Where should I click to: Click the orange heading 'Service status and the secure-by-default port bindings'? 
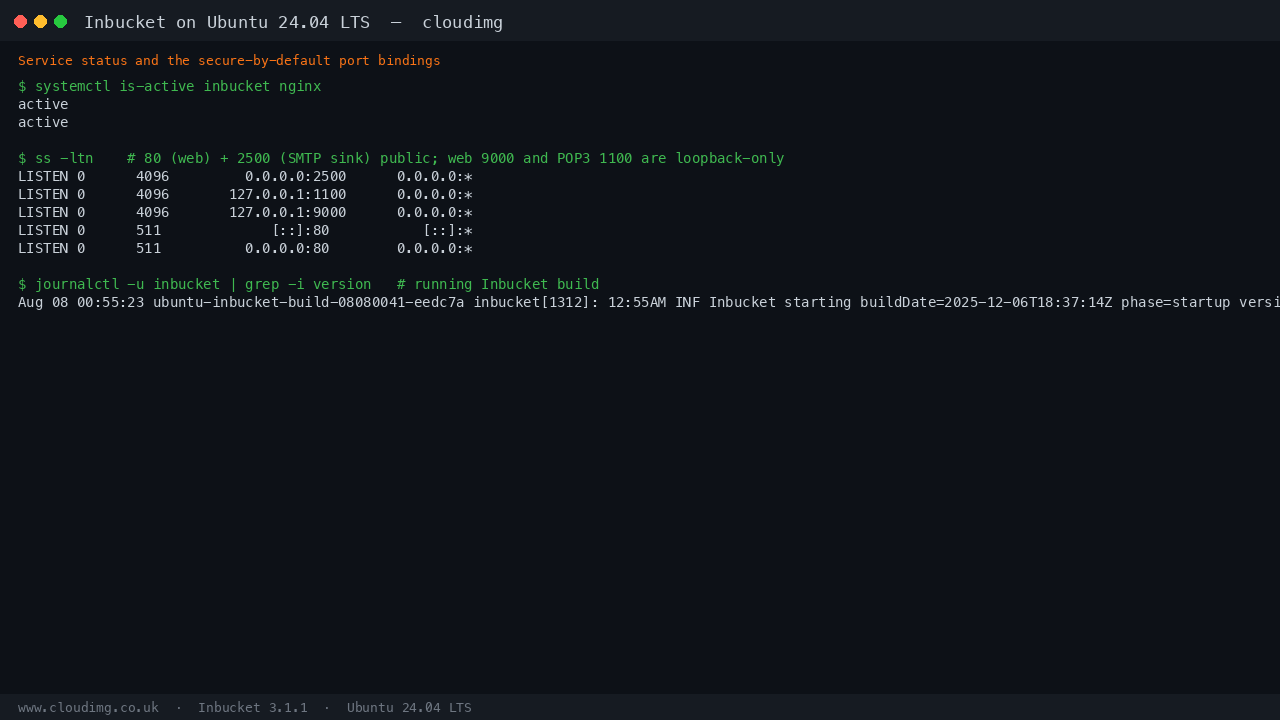pos(229,61)
